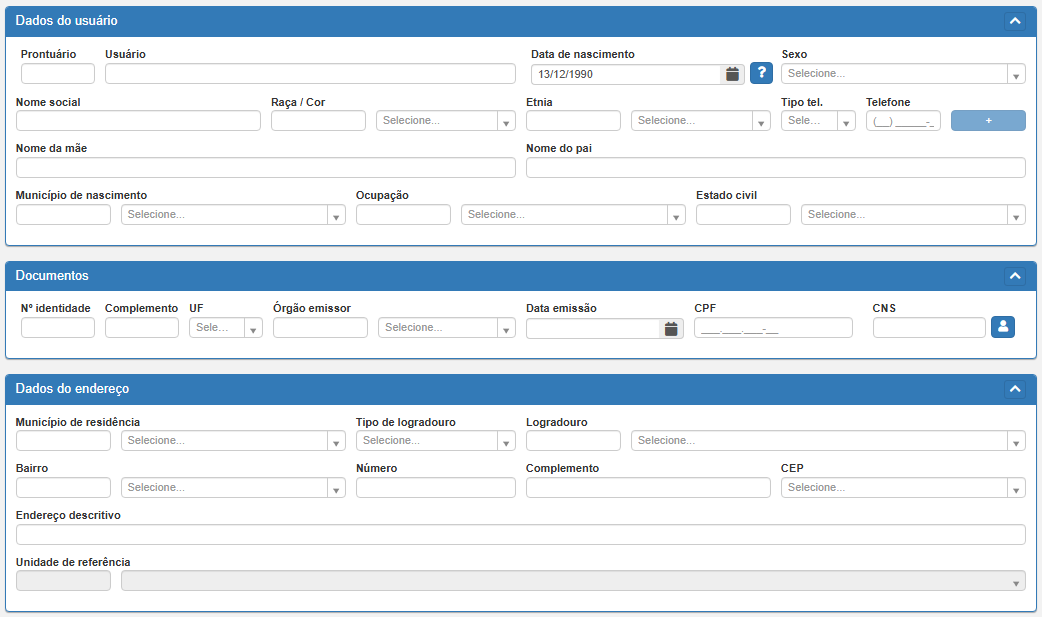Screen dimensions: 1042x617
Task: Open the Tipo de logradouro dropdown
Action: point(435,441)
